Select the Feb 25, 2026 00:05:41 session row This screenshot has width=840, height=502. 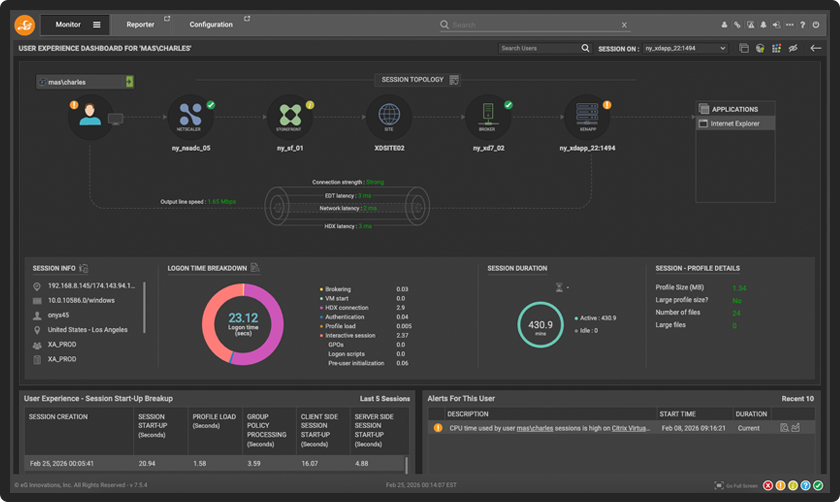tap(215, 463)
